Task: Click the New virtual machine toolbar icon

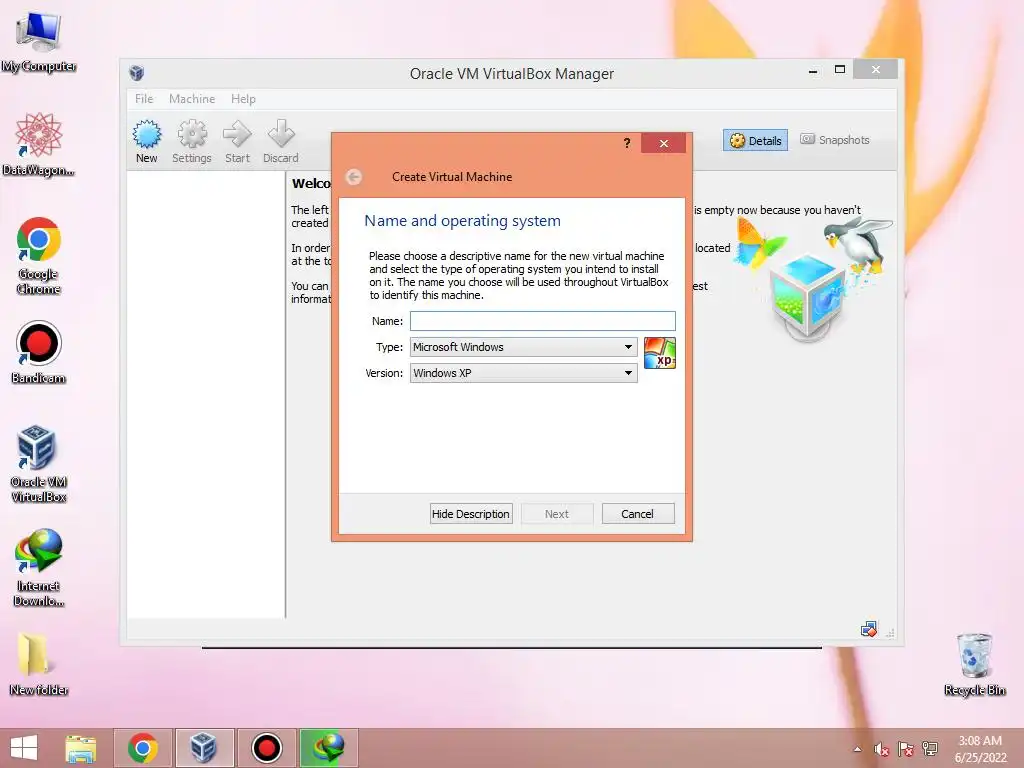Action: (x=146, y=142)
